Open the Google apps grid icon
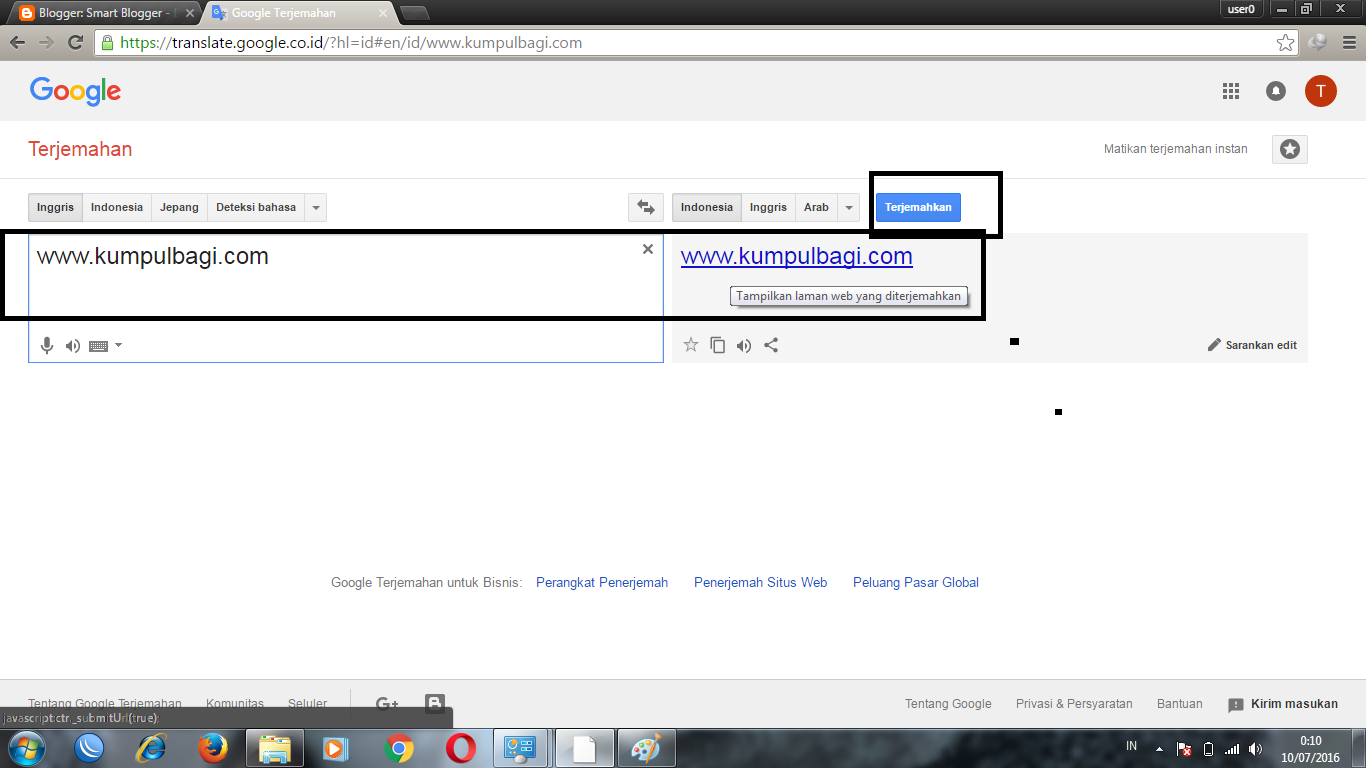Viewport: 1366px width, 768px height. [1231, 91]
